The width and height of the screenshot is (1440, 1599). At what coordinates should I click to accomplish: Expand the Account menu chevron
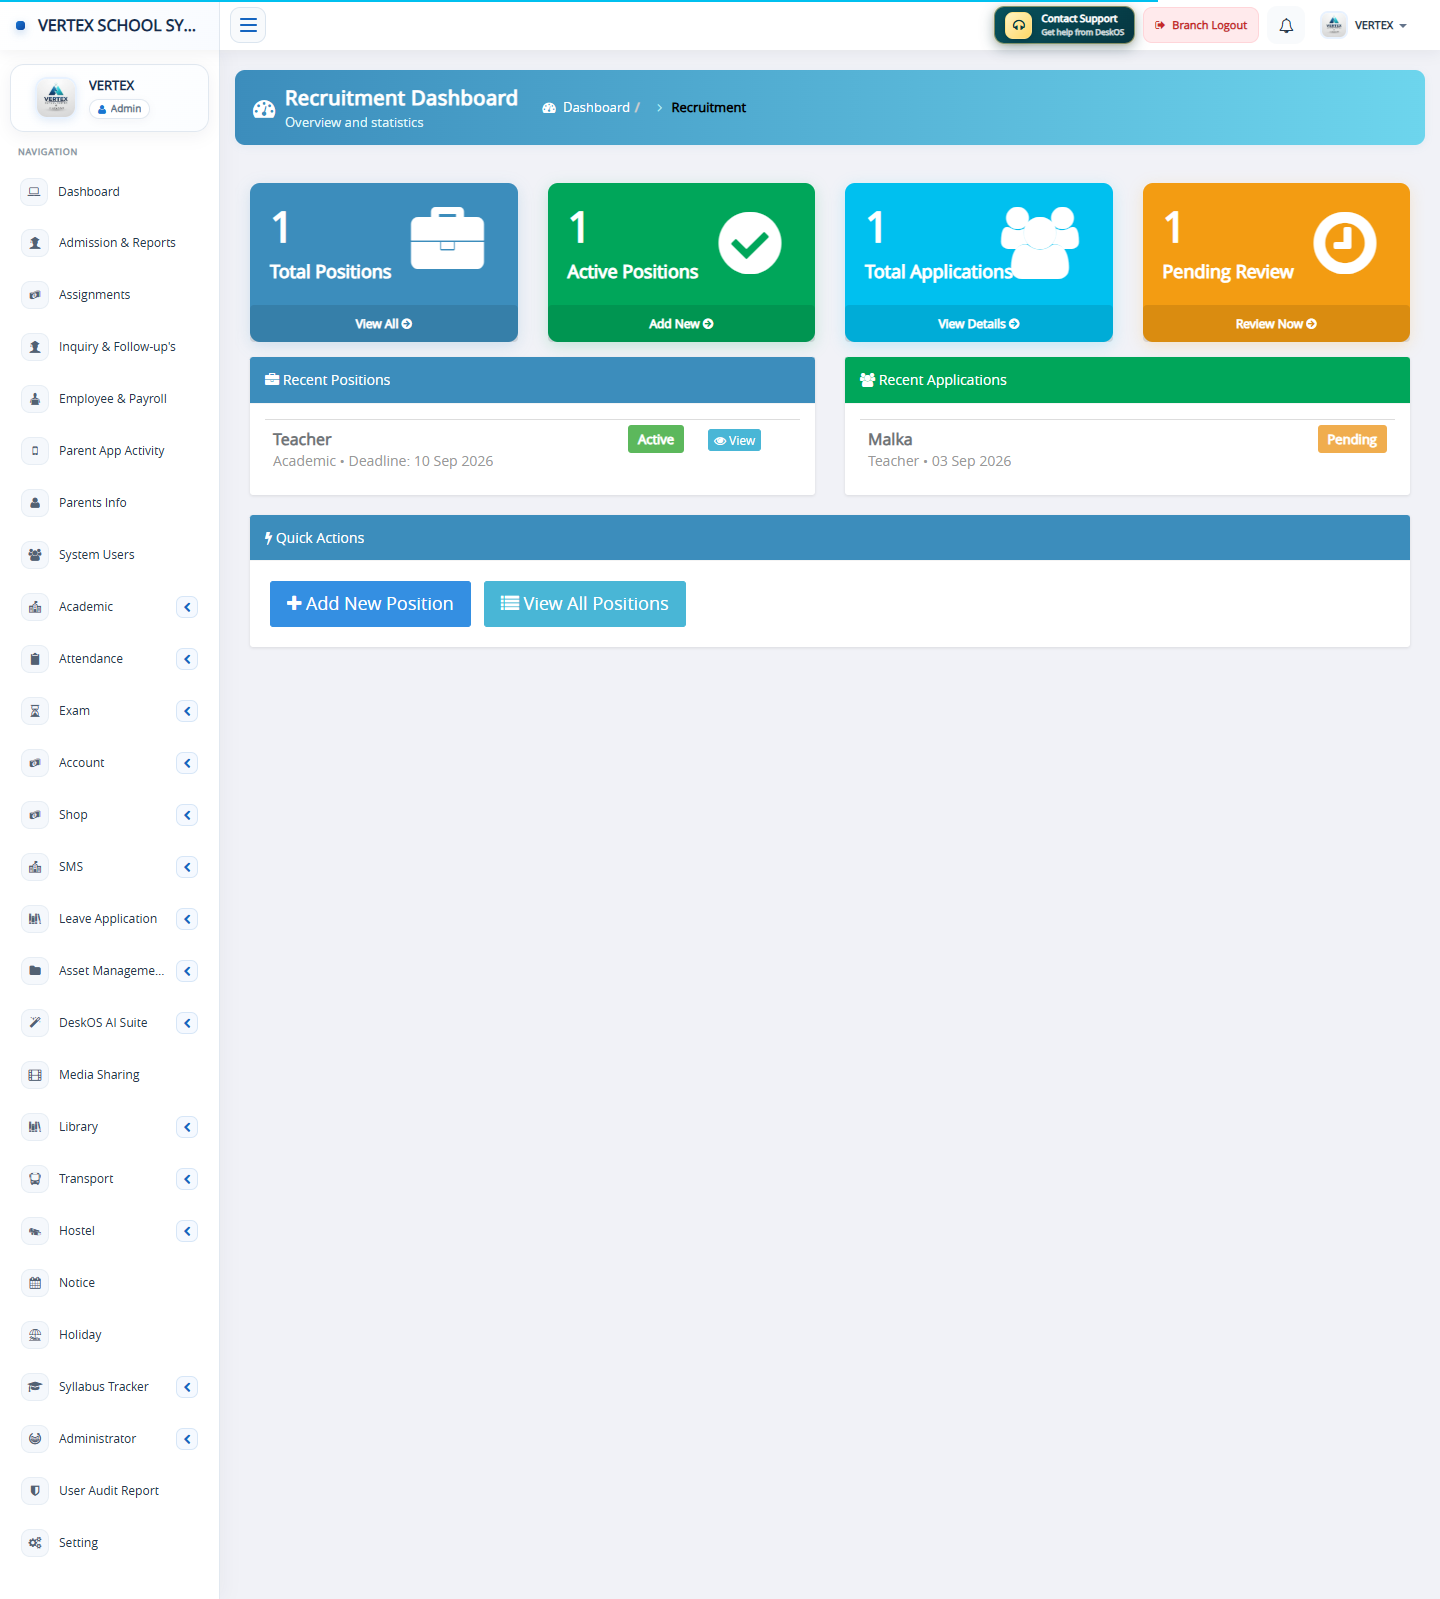pos(187,763)
